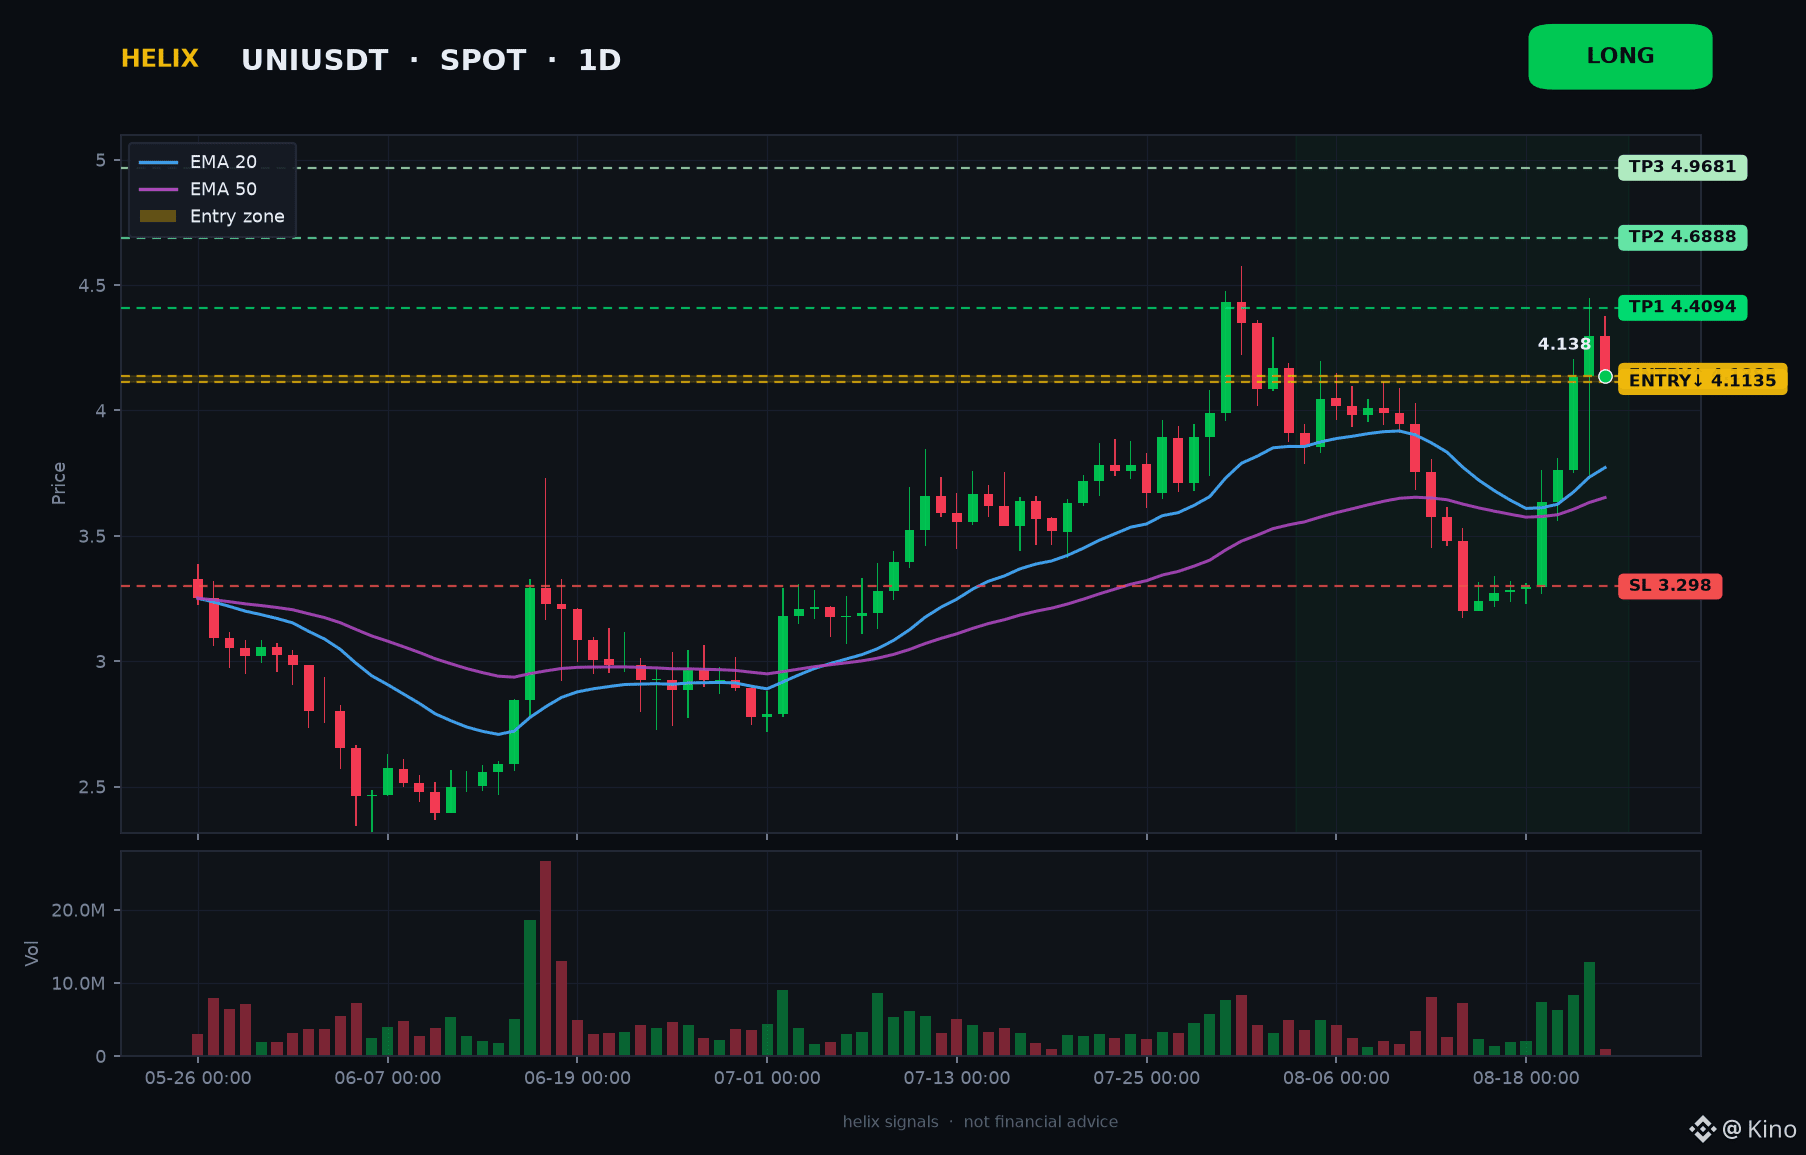Viewport: 1806px width, 1155px height.
Task: Click the HELIX brand logo text
Action: [160, 59]
